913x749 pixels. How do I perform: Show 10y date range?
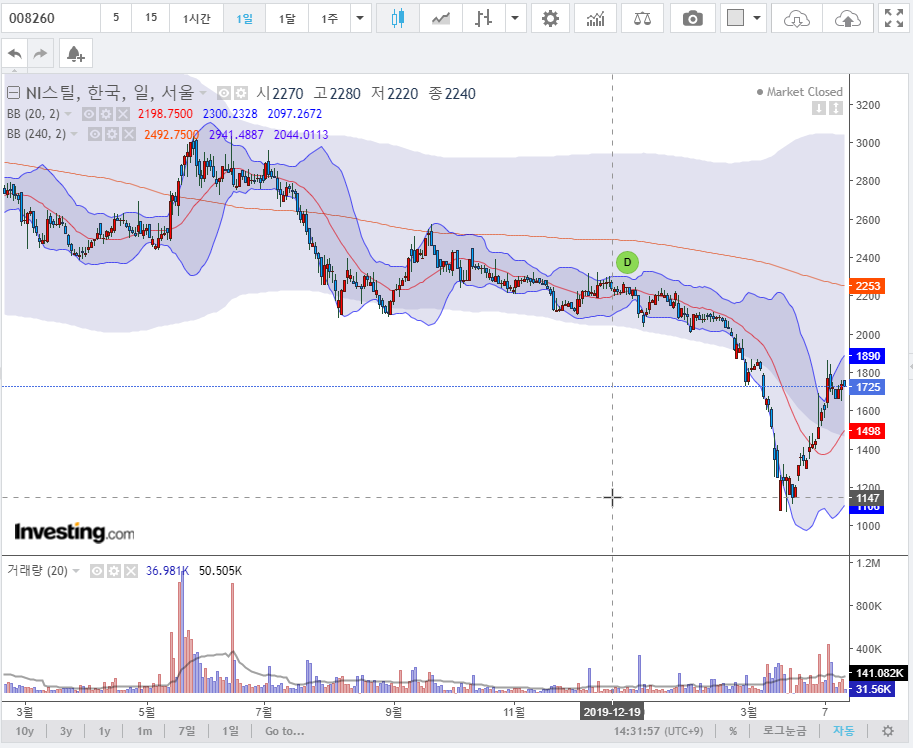click(x=24, y=731)
